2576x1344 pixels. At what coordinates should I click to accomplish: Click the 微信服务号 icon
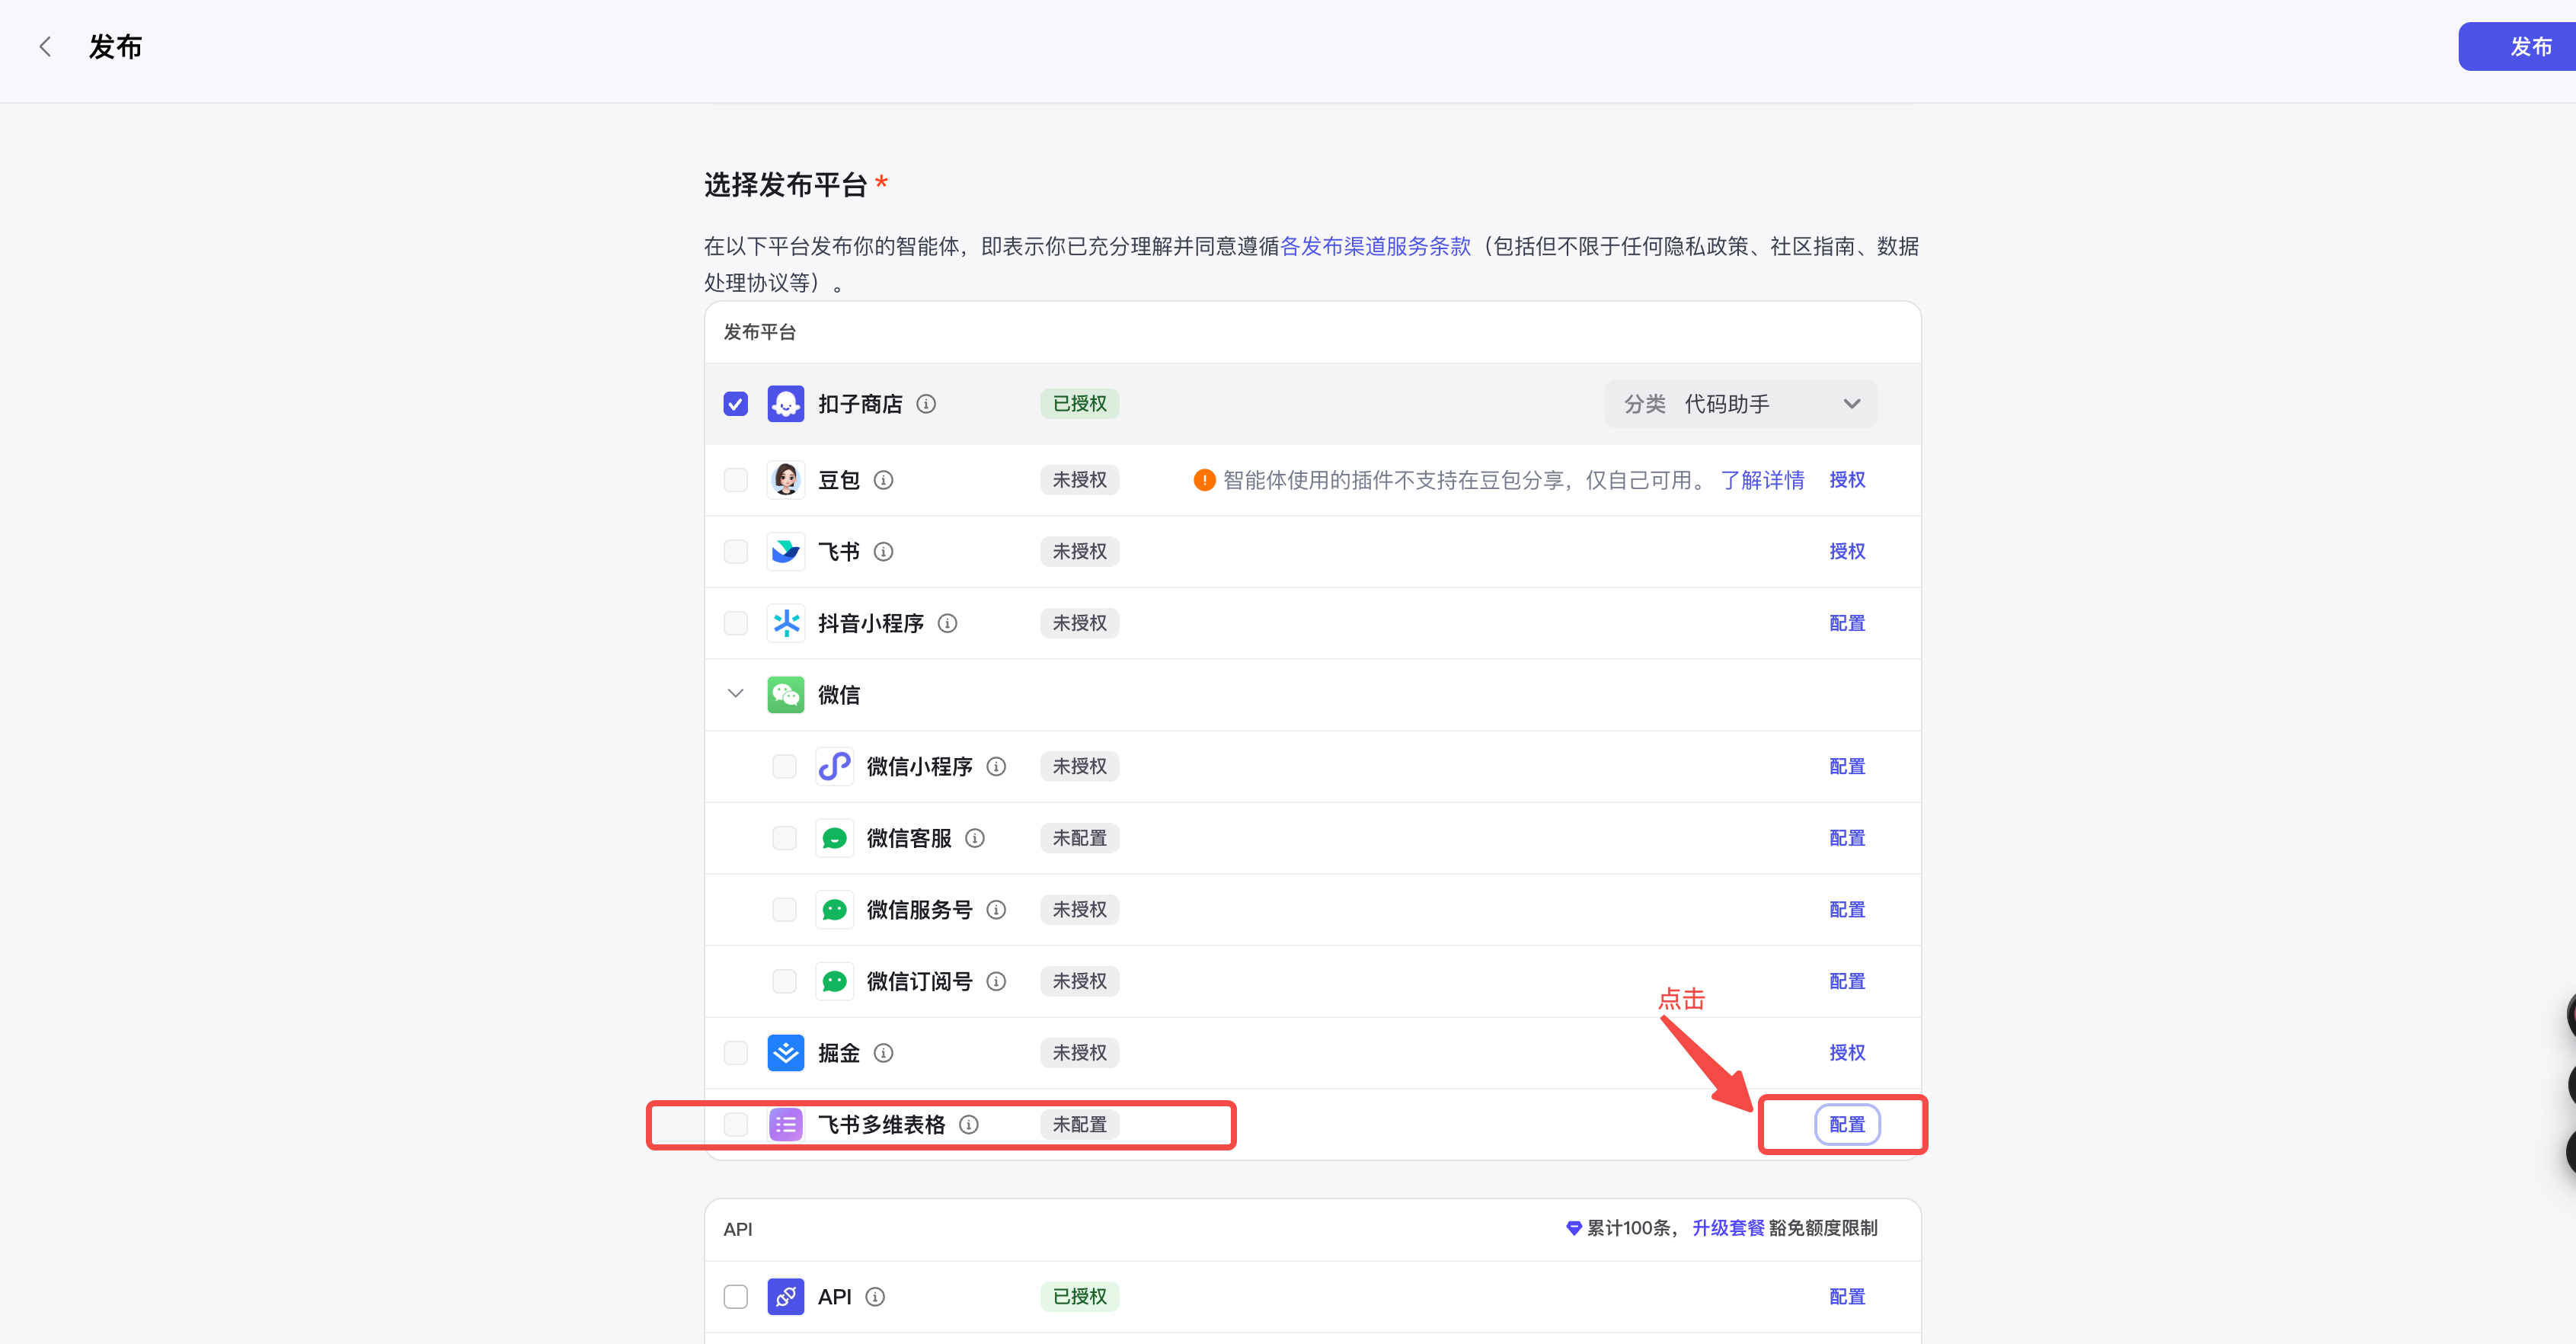834,910
